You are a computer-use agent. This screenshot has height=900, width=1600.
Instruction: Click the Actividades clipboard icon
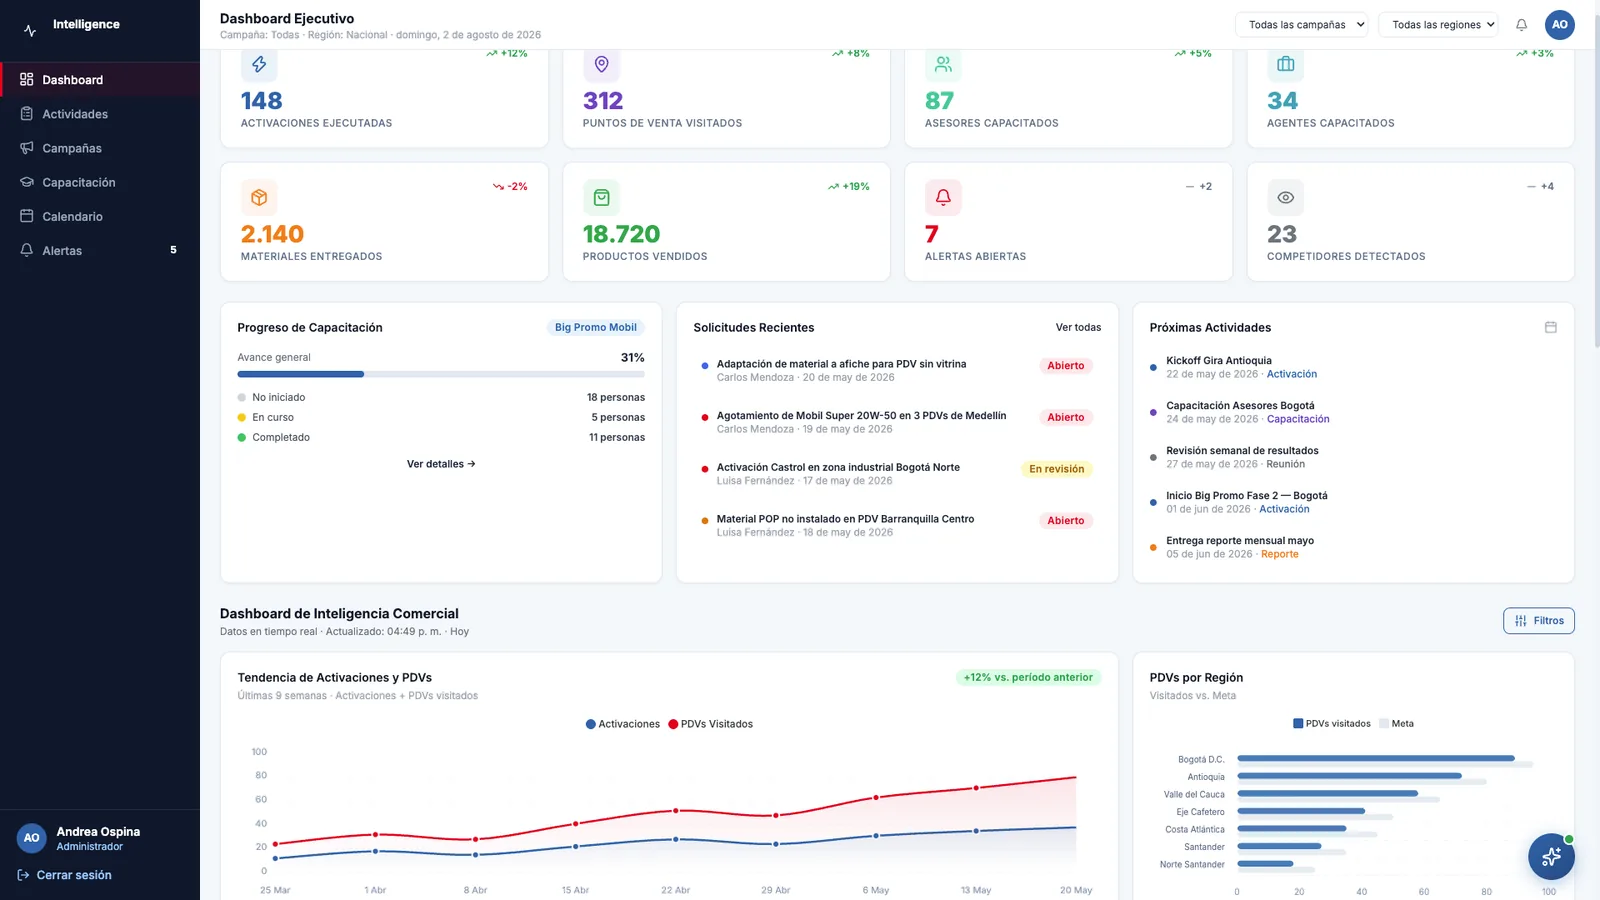(27, 114)
